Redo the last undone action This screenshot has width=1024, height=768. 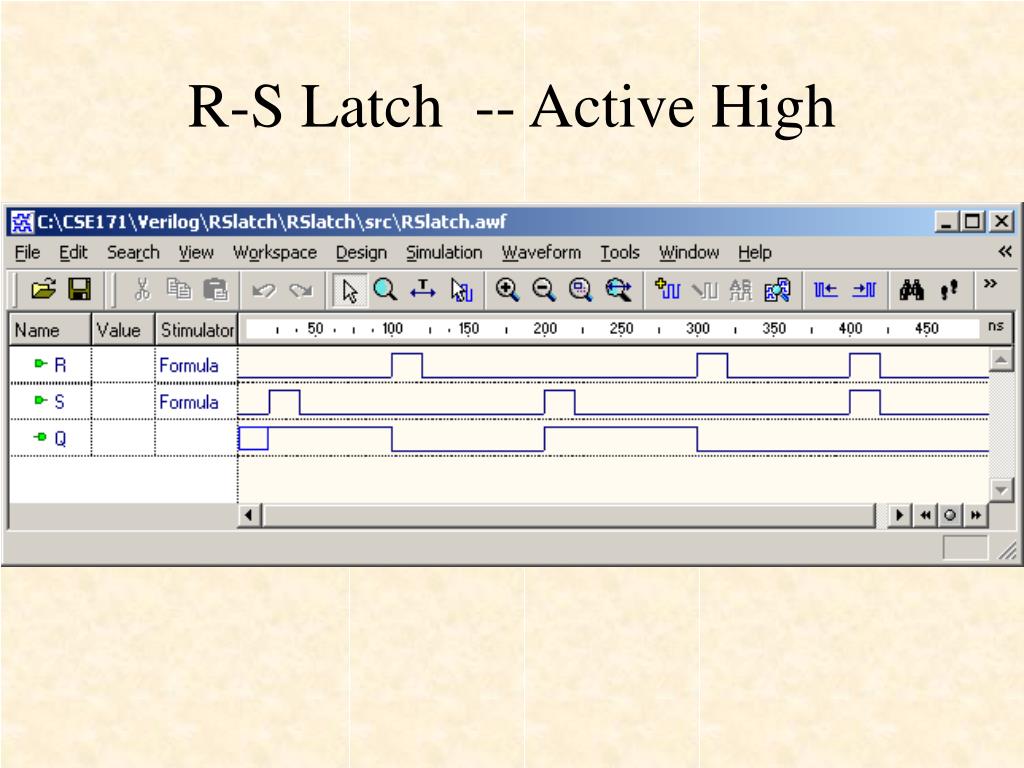point(301,289)
